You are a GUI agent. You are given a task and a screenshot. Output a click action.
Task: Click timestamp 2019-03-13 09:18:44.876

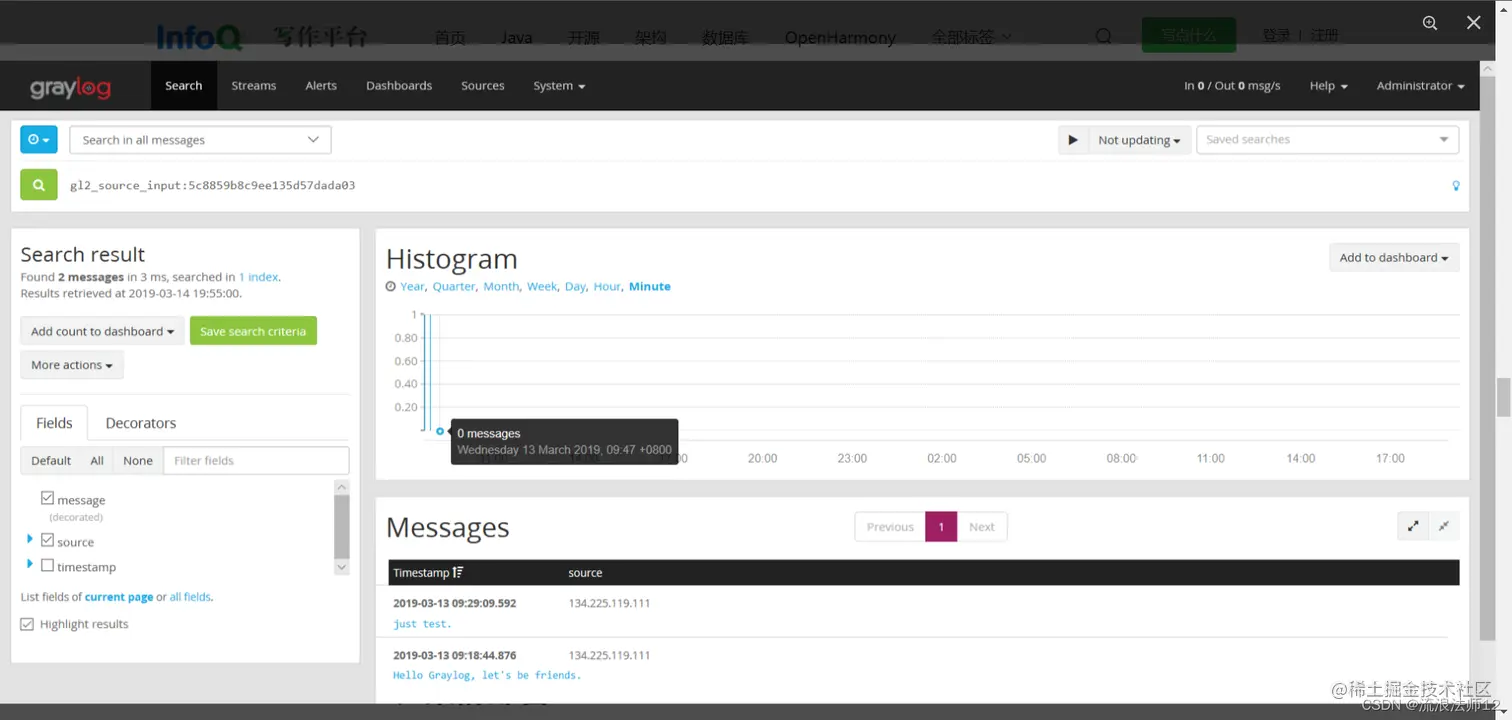coord(455,655)
